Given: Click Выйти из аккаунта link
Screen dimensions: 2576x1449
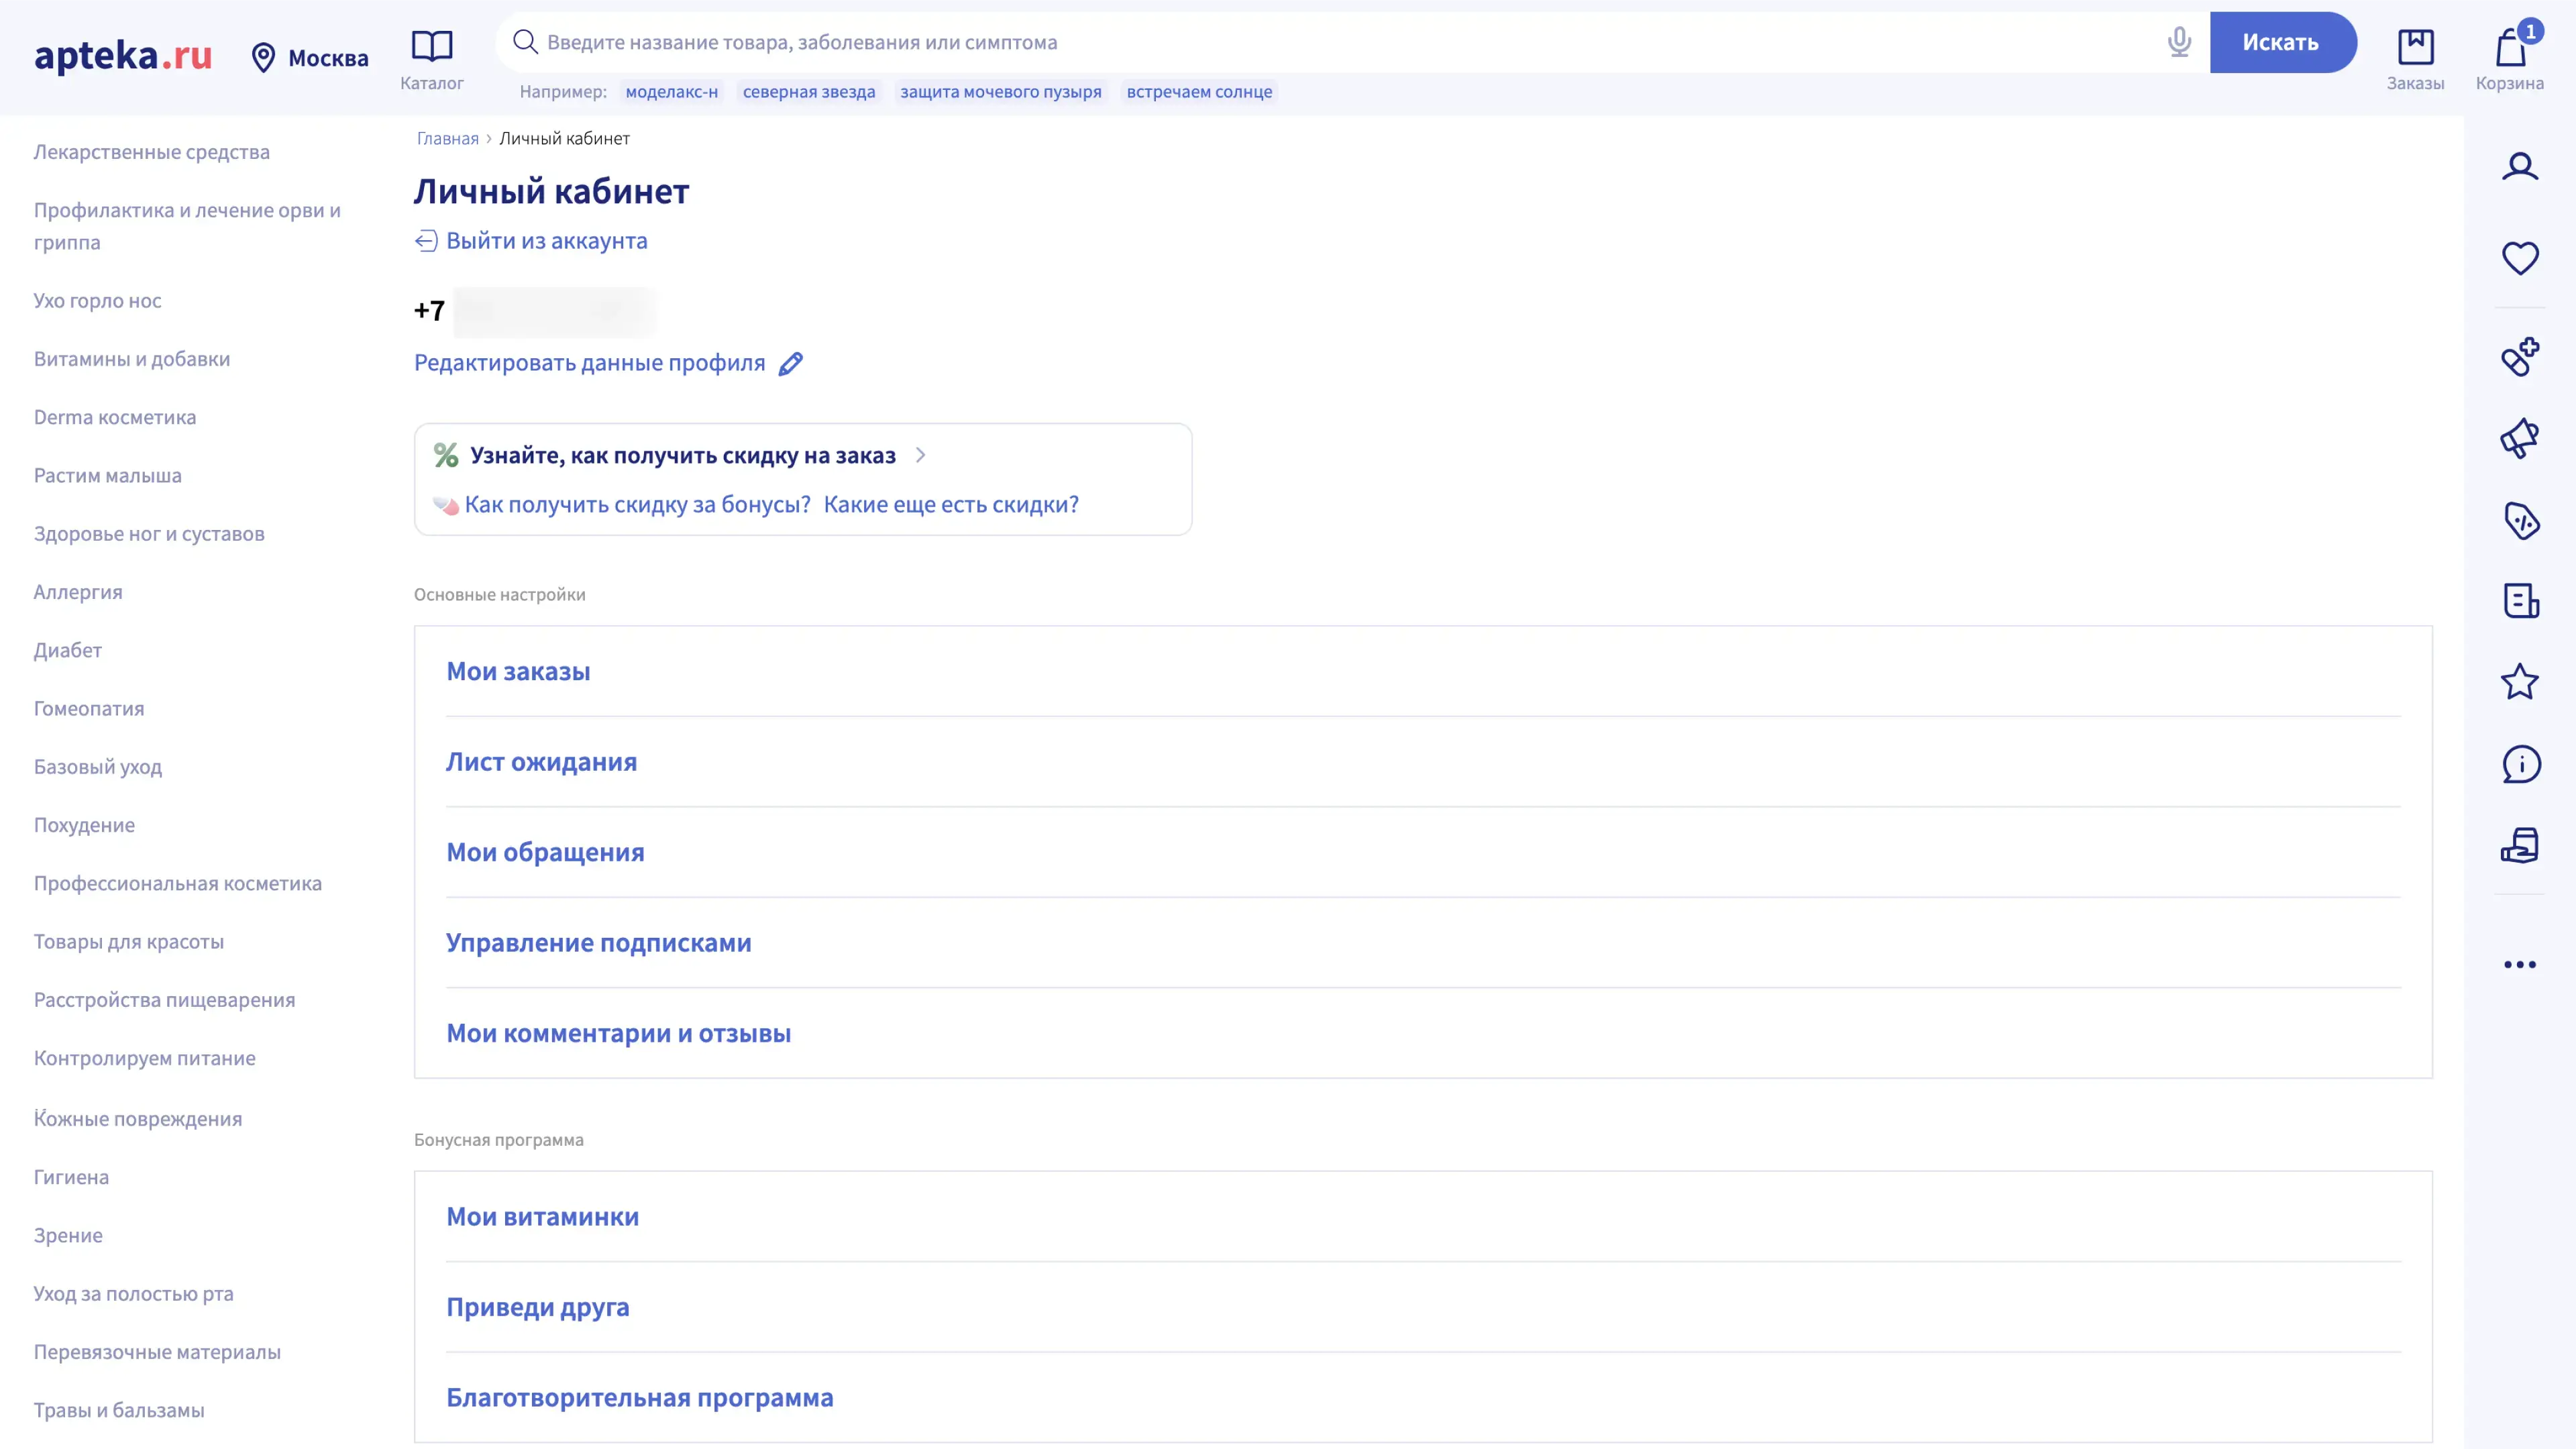Looking at the screenshot, I should coord(546,241).
